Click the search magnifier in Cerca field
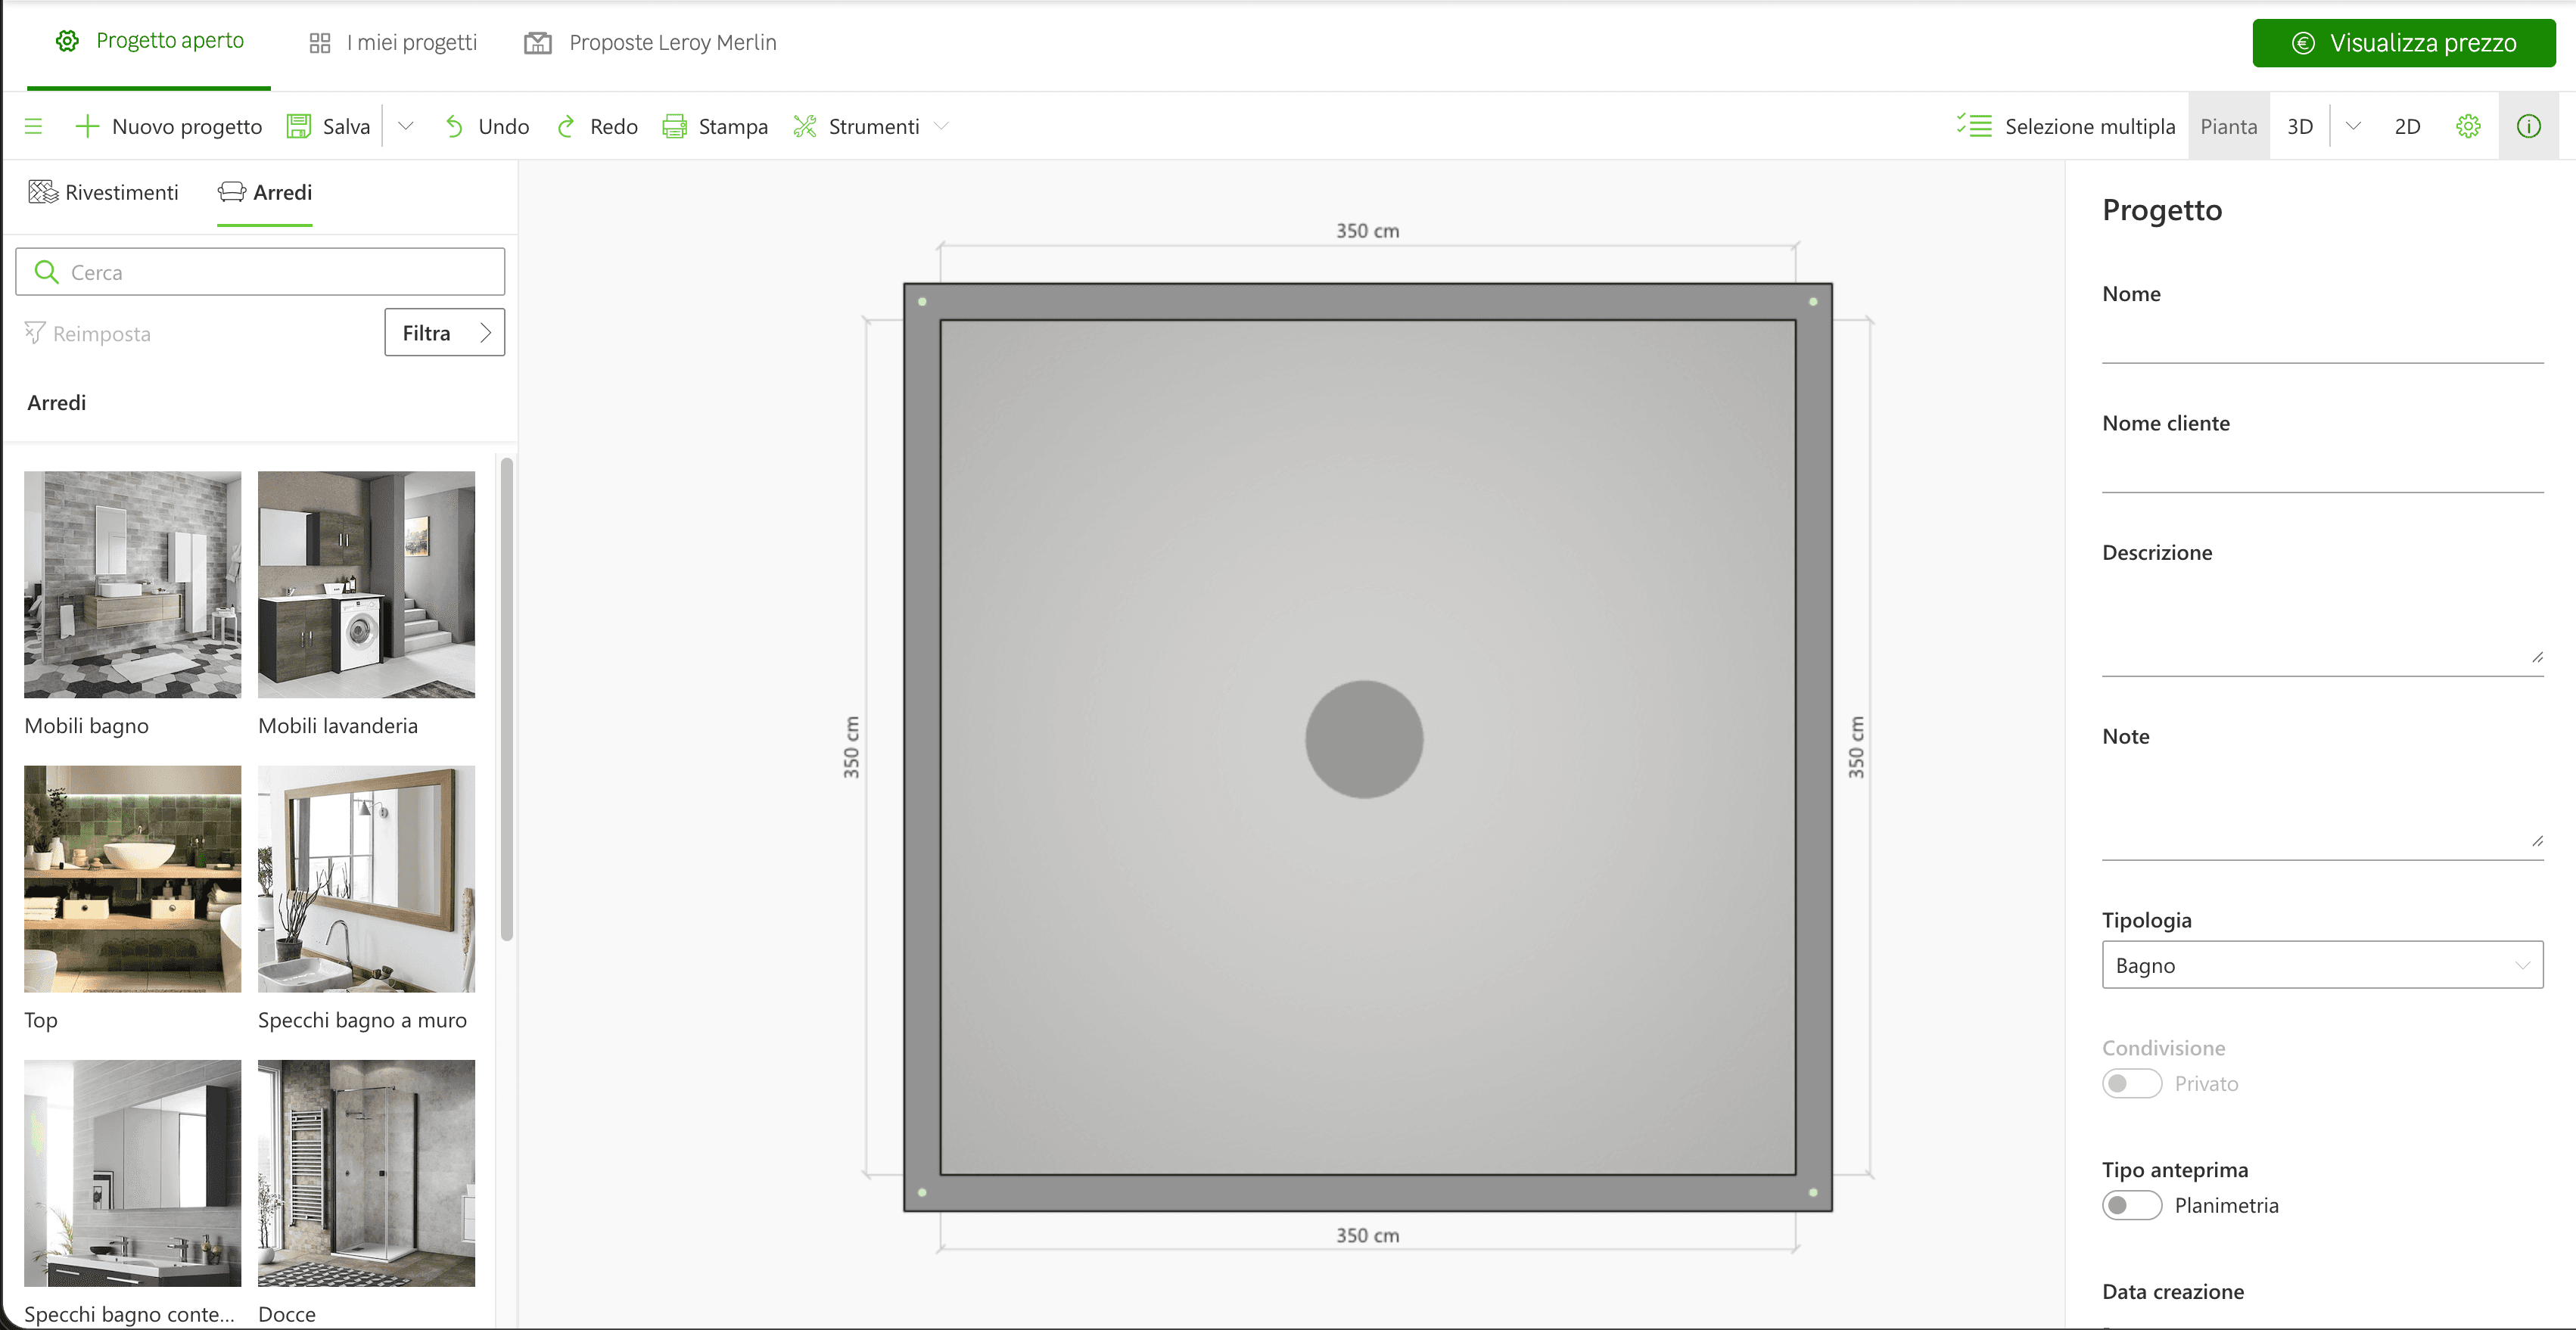The image size is (2576, 1330). (x=46, y=271)
